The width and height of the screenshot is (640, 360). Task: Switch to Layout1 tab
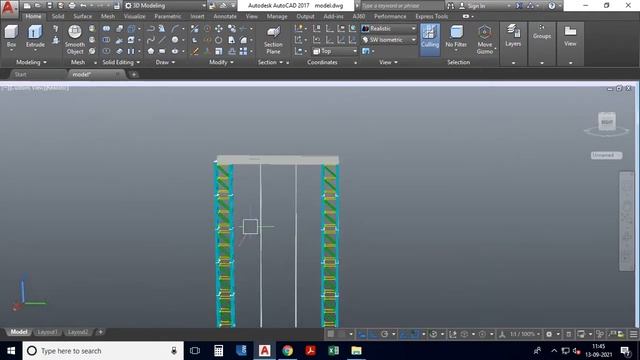point(47,332)
